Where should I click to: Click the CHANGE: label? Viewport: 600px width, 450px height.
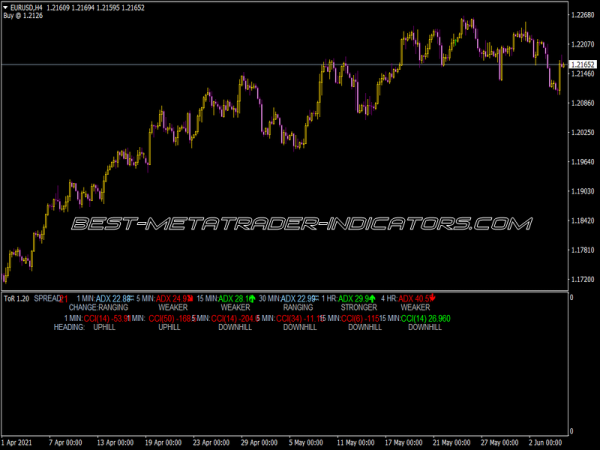[x=83, y=307]
